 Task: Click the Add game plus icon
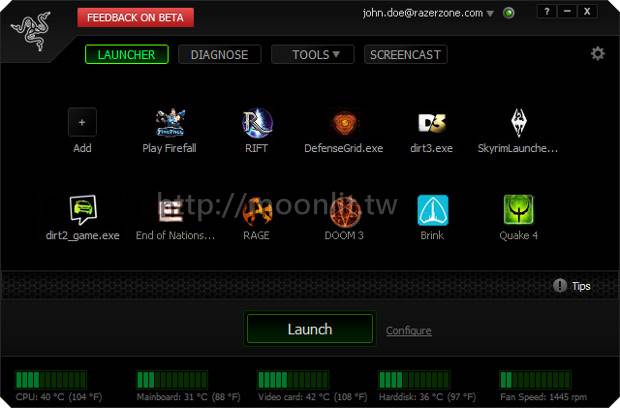tap(82, 122)
